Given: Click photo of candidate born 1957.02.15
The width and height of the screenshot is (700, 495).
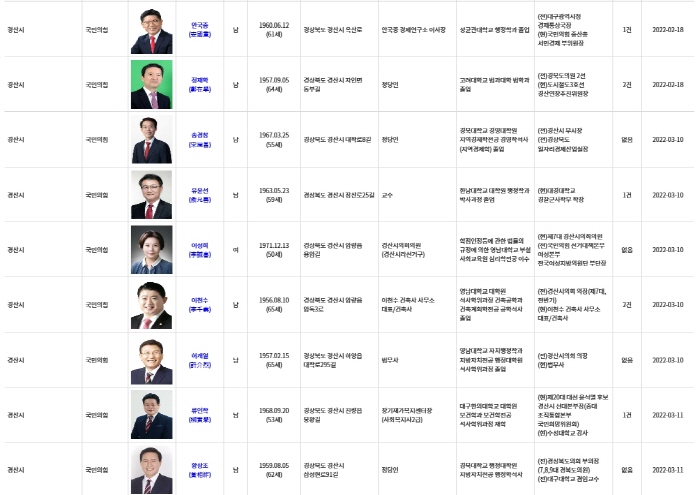Looking at the screenshot, I should click(151, 360).
